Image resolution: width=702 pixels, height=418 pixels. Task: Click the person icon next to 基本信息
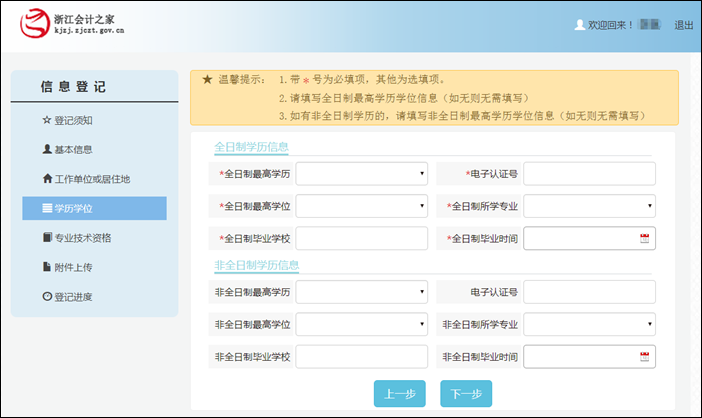(46, 150)
